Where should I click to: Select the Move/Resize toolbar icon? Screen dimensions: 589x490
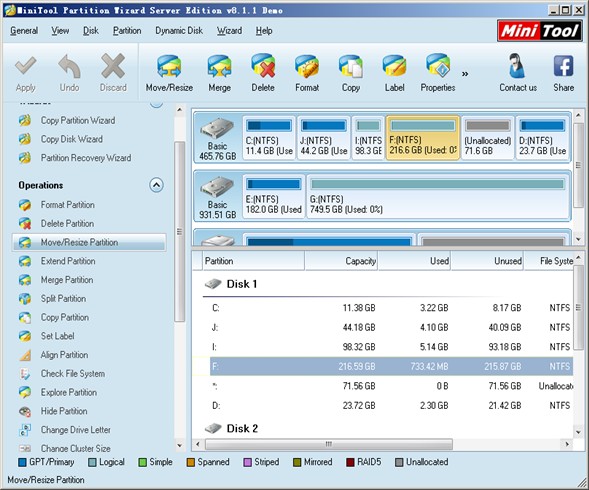click(169, 67)
